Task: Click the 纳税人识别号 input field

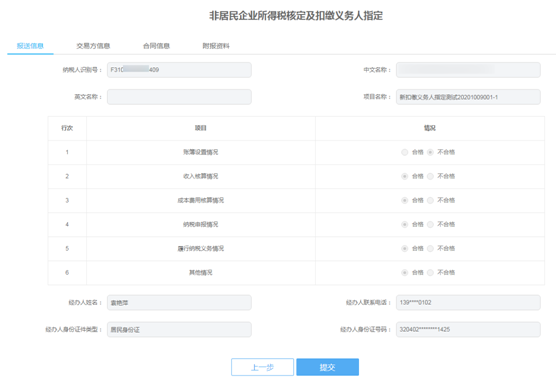Action: (x=179, y=70)
